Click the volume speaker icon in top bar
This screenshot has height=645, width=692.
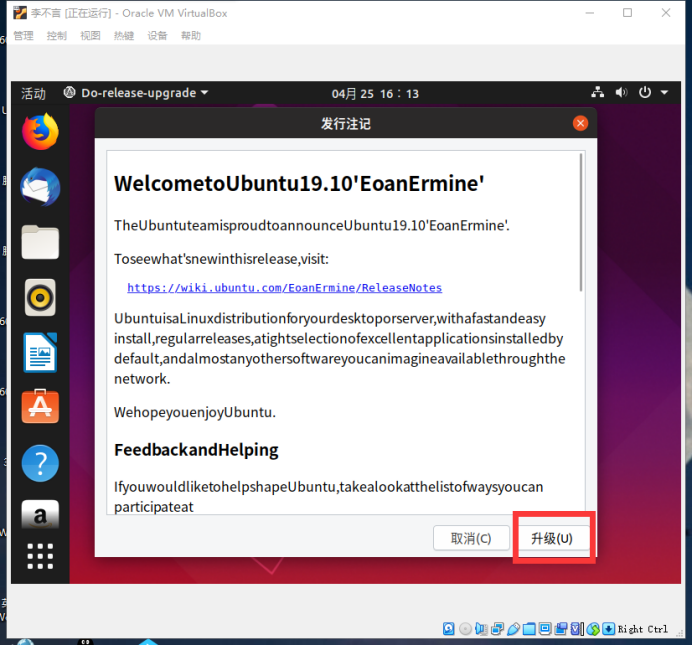pyautogui.click(x=621, y=93)
